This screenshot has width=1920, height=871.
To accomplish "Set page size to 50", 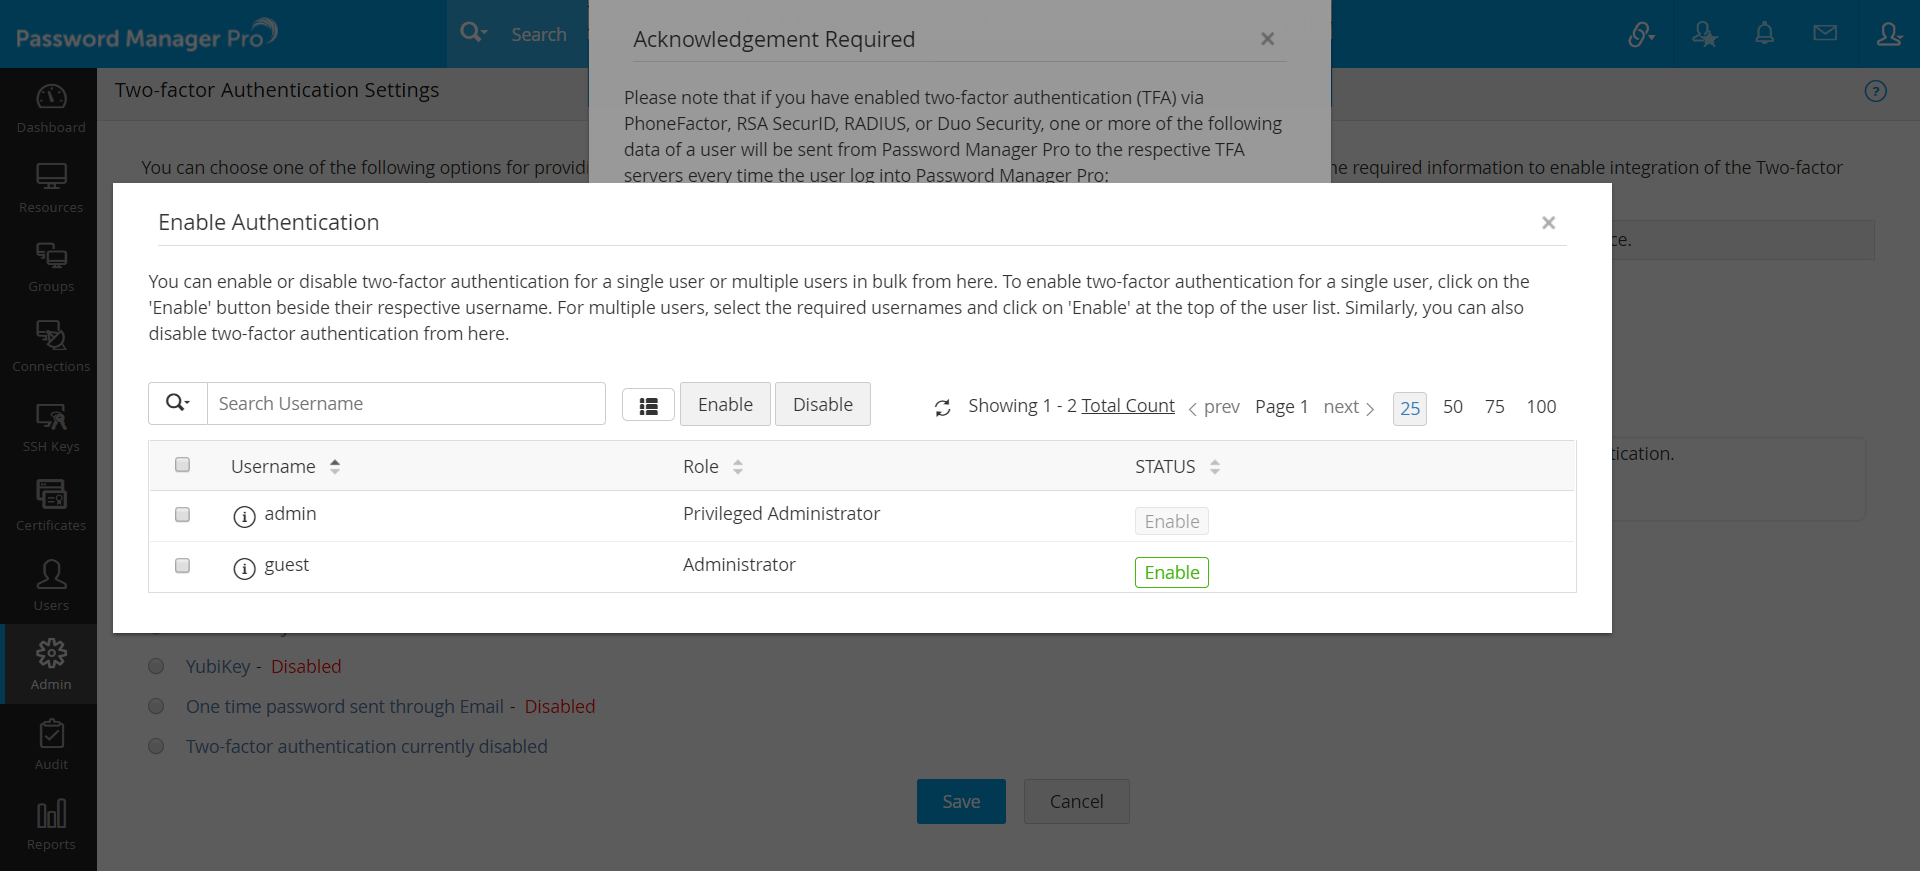I will click(x=1452, y=407).
